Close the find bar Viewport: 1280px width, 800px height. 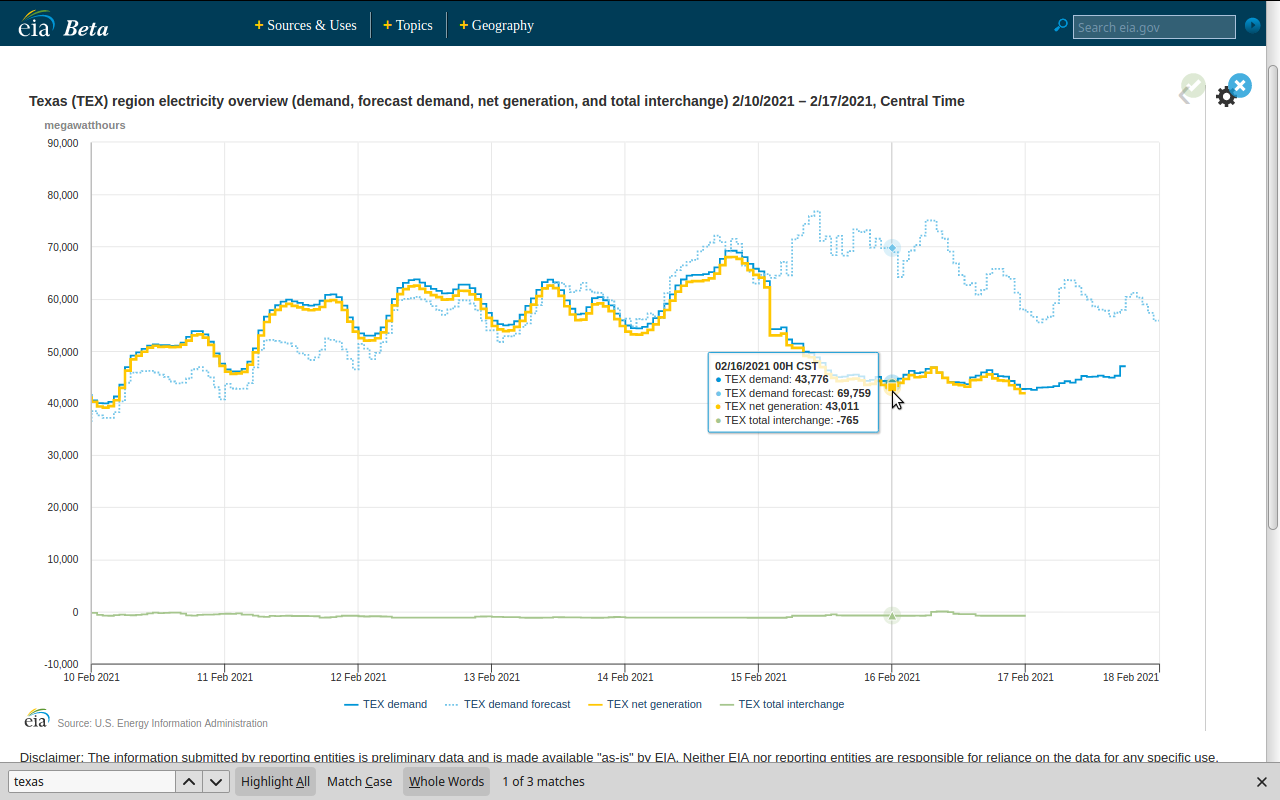[1262, 782]
